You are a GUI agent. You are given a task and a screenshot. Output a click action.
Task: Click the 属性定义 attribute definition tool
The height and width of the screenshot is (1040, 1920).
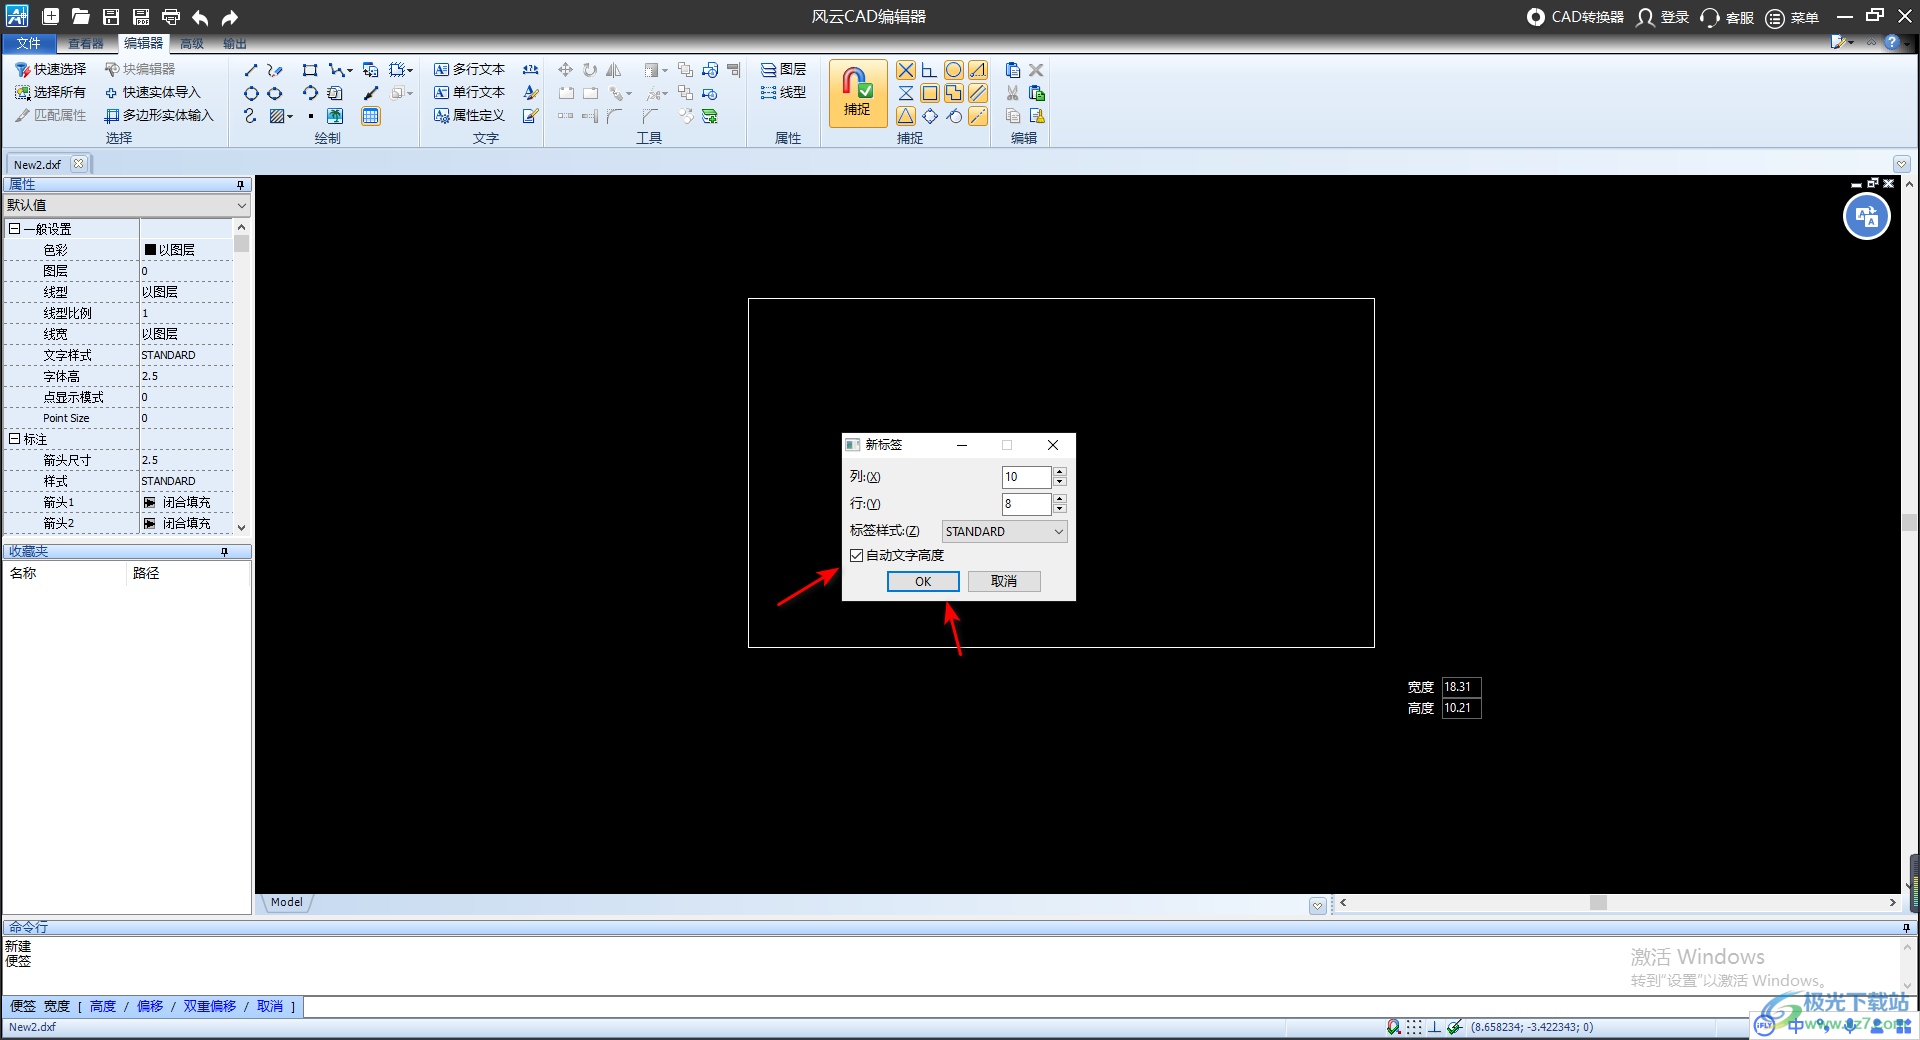click(x=469, y=115)
